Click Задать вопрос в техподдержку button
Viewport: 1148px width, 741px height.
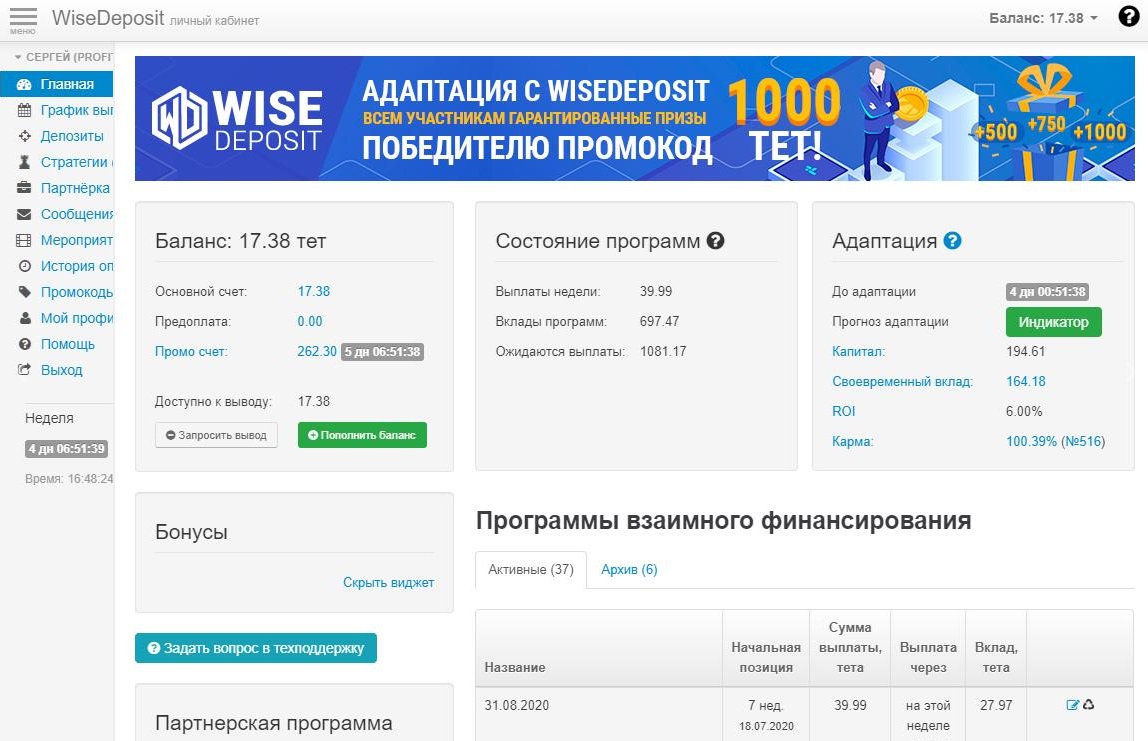(x=255, y=648)
